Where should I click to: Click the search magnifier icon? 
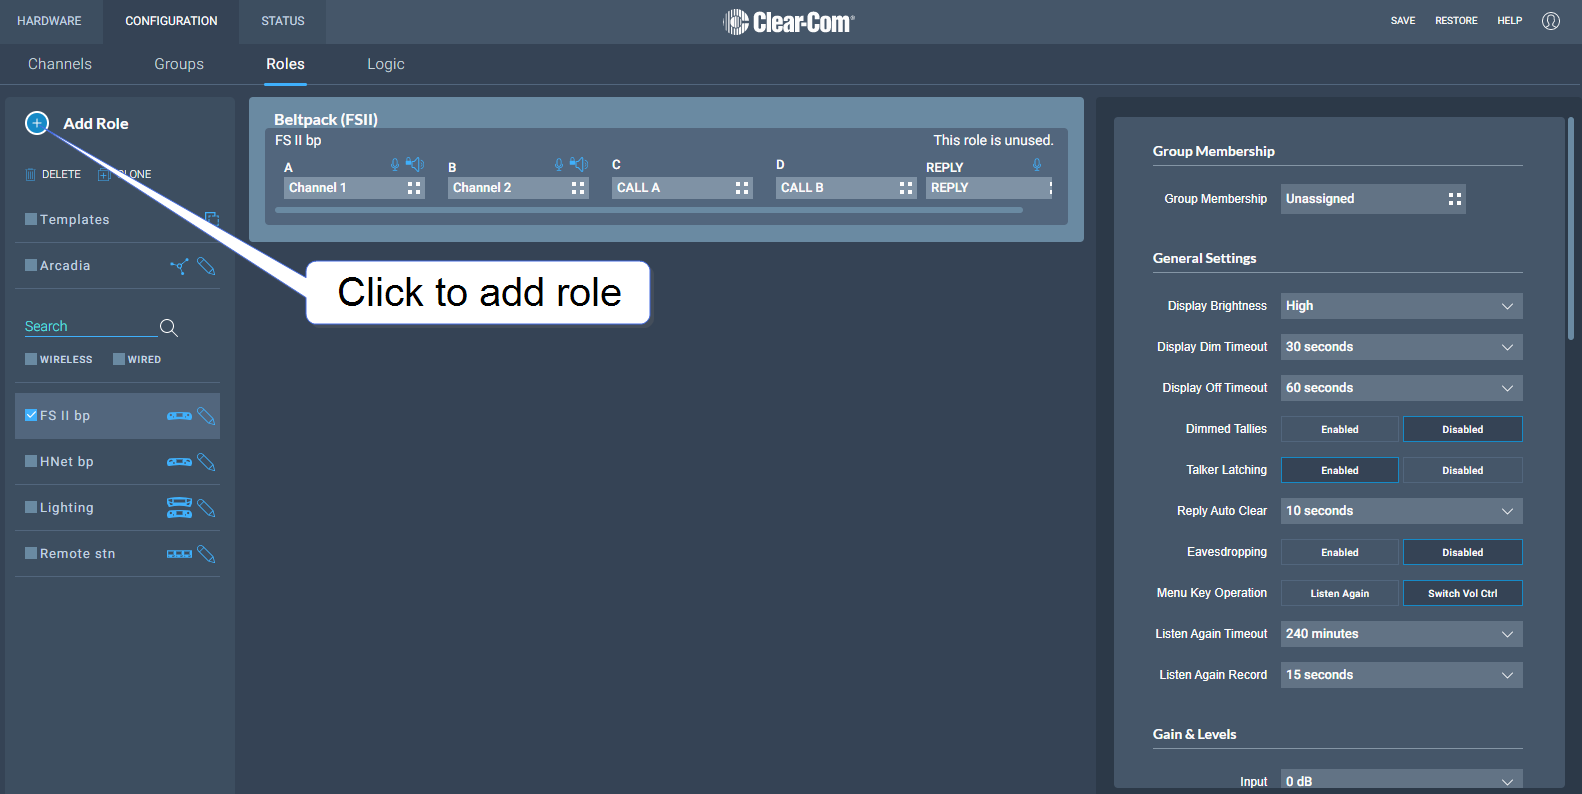pyautogui.click(x=169, y=328)
